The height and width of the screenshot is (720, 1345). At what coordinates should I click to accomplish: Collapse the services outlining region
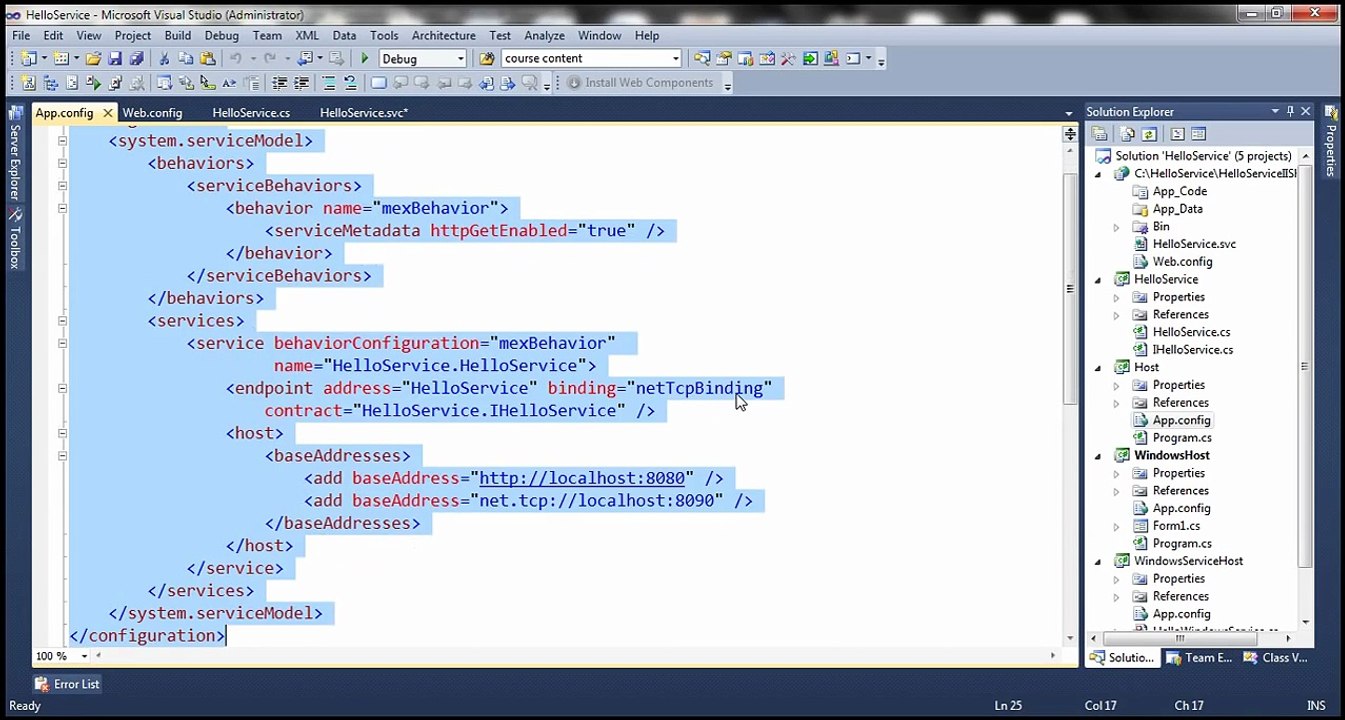(62, 321)
